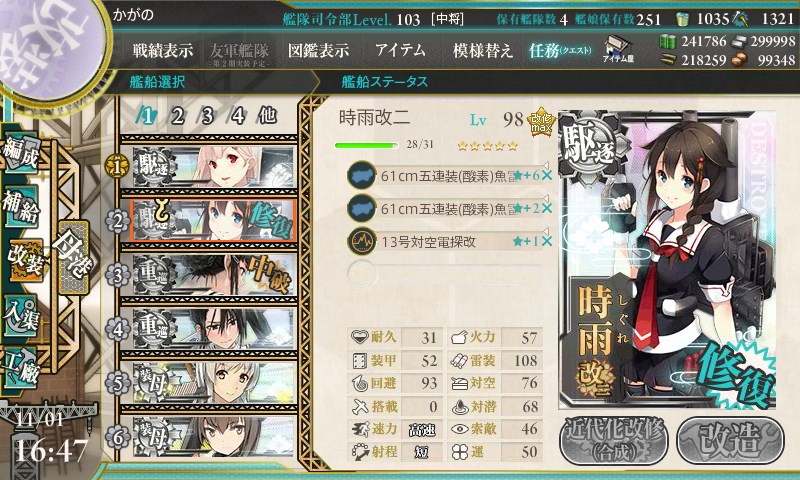
Task: Return to 母港 home port button
Action: click(73, 257)
